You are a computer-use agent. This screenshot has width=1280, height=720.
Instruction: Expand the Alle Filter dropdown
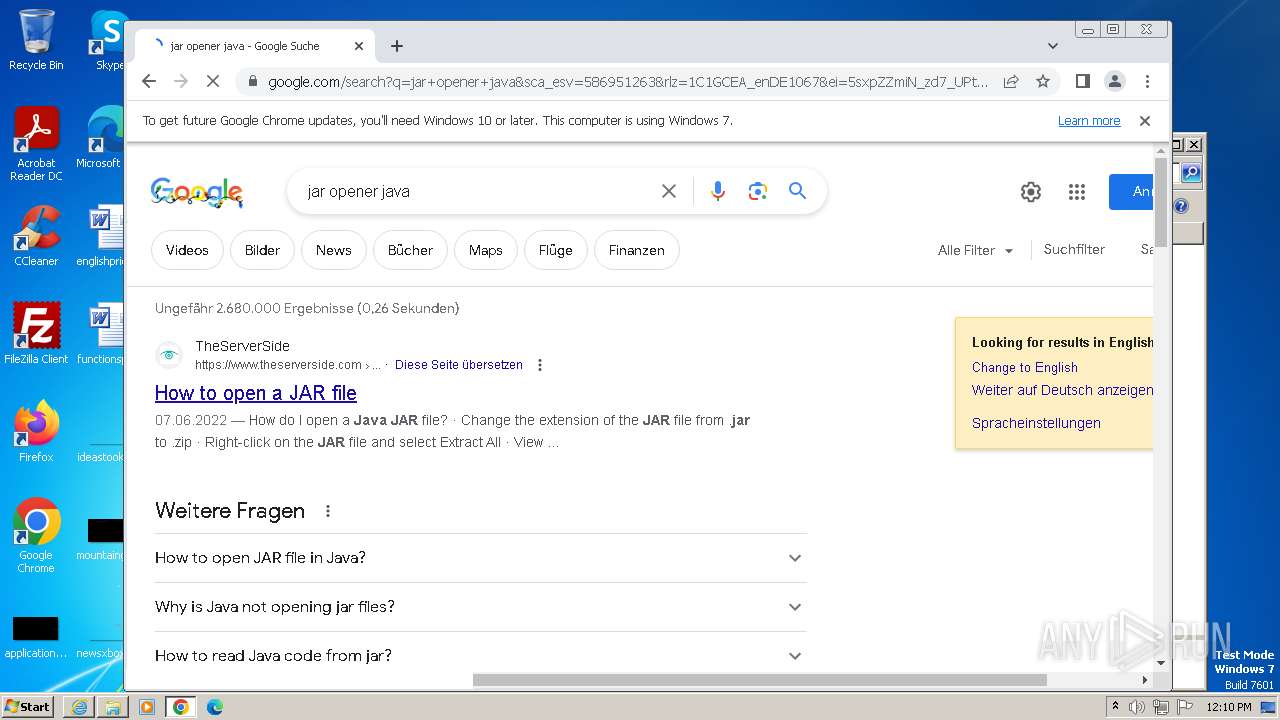tap(975, 250)
